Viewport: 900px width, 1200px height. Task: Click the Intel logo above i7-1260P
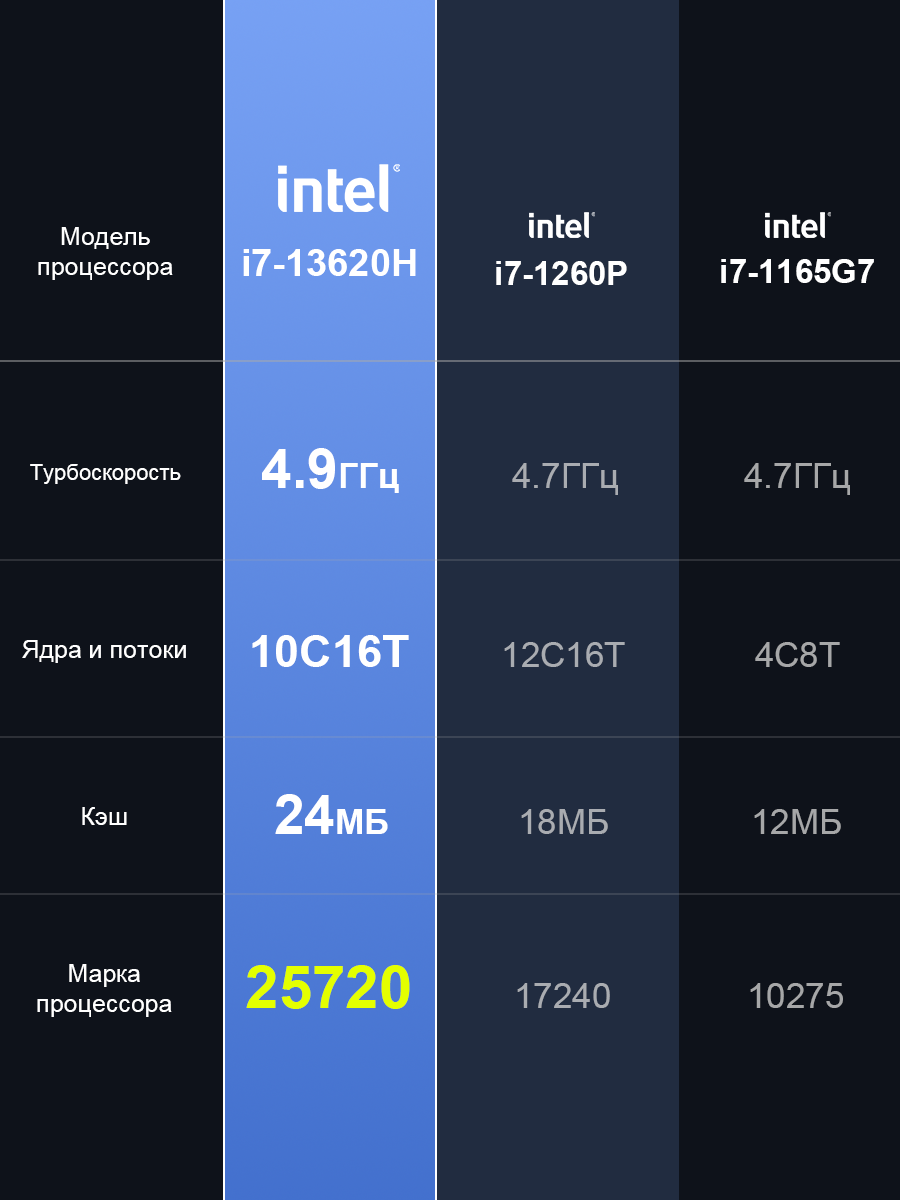click(561, 225)
